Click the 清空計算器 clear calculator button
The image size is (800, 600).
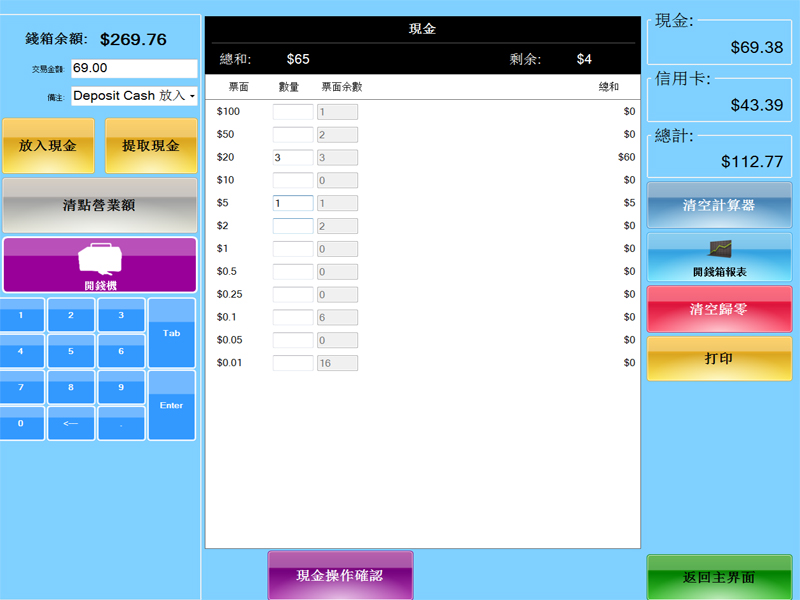coord(719,205)
